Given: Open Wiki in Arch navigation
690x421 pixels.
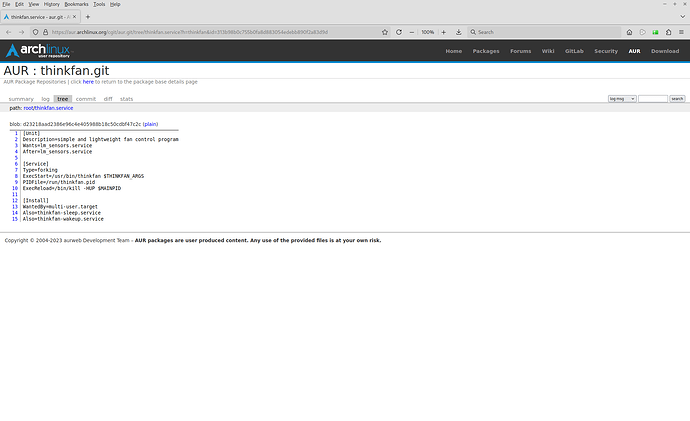Looking at the screenshot, I should (548, 51).
